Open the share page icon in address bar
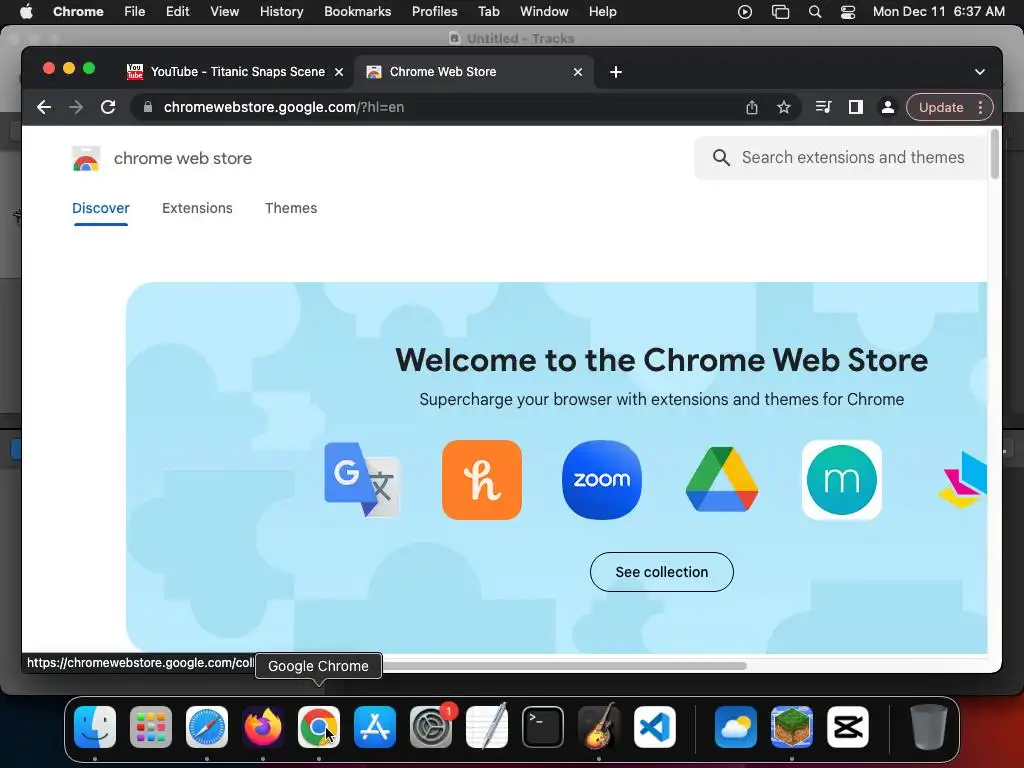The image size is (1024, 768). [x=752, y=107]
